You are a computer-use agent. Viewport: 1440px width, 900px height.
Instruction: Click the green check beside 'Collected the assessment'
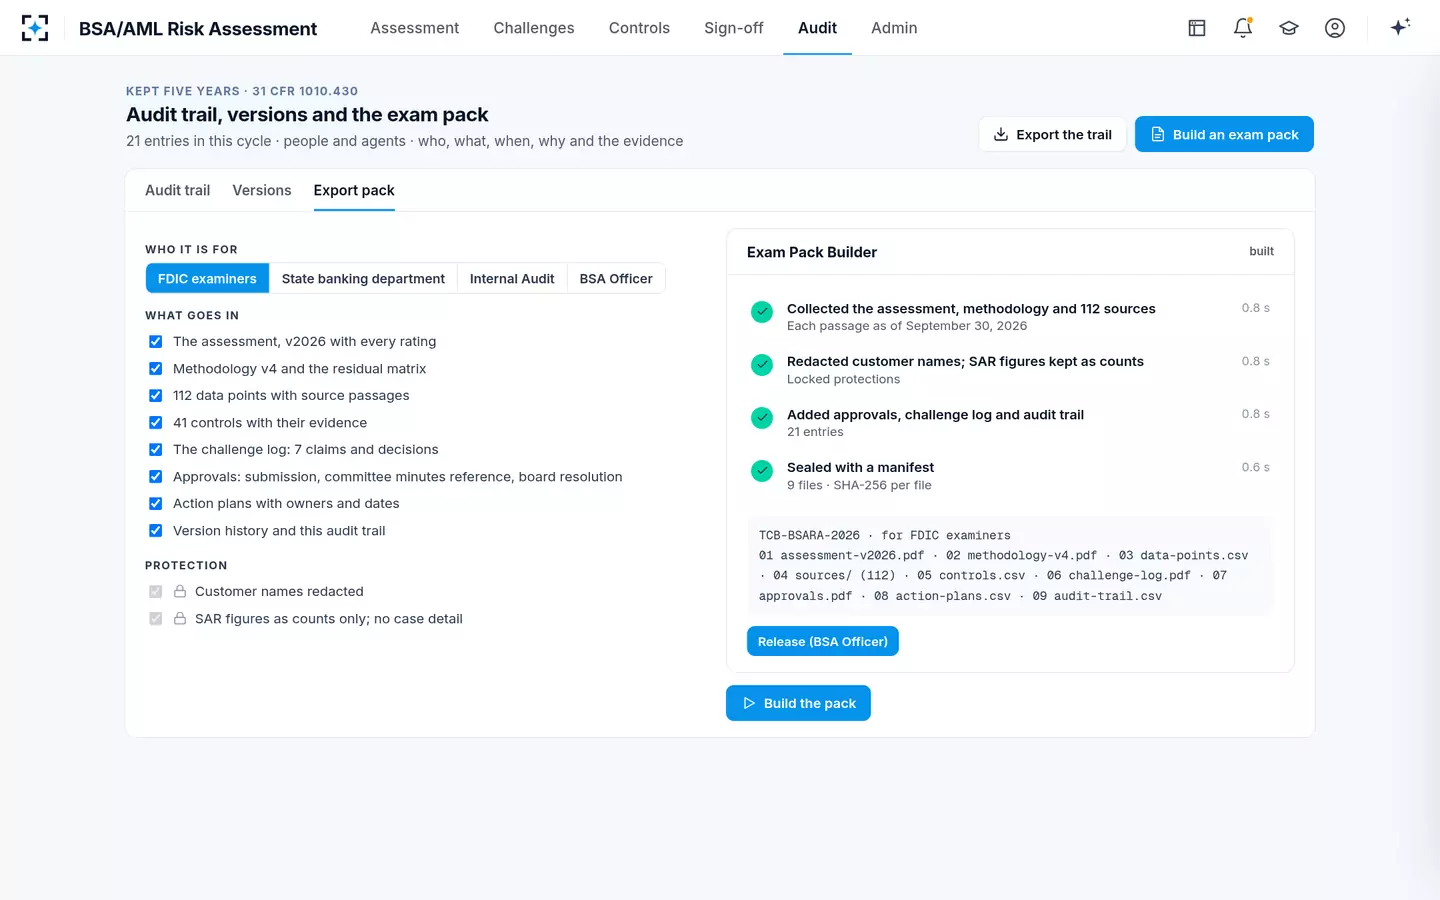(762, 312)
